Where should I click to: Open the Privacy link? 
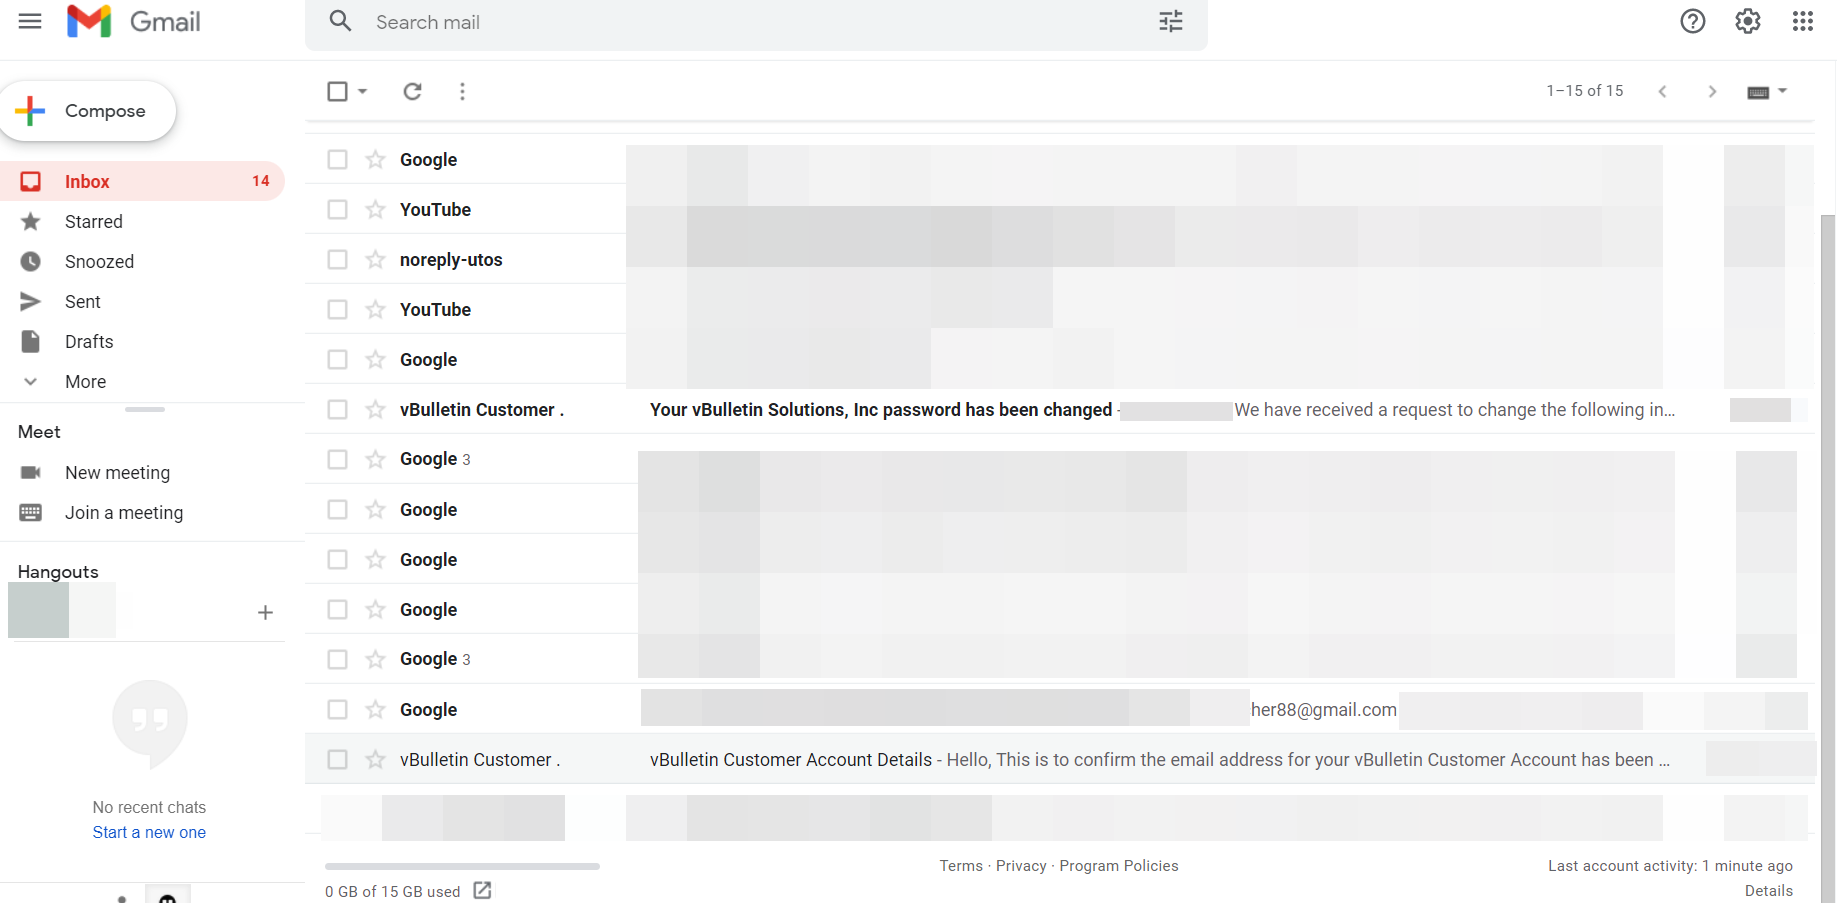1021,866
